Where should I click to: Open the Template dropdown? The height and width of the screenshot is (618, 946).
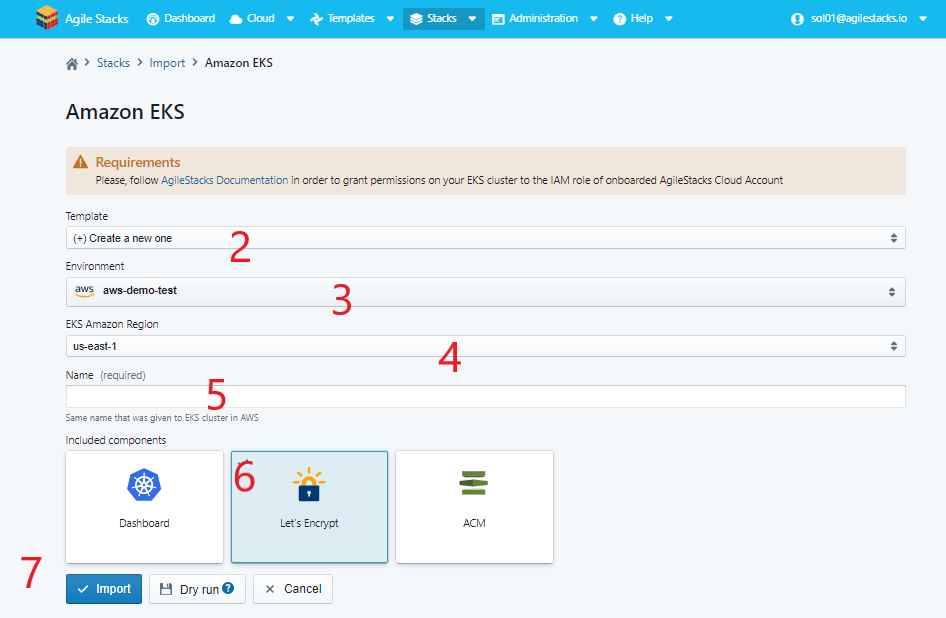click(x=486, y=238)
